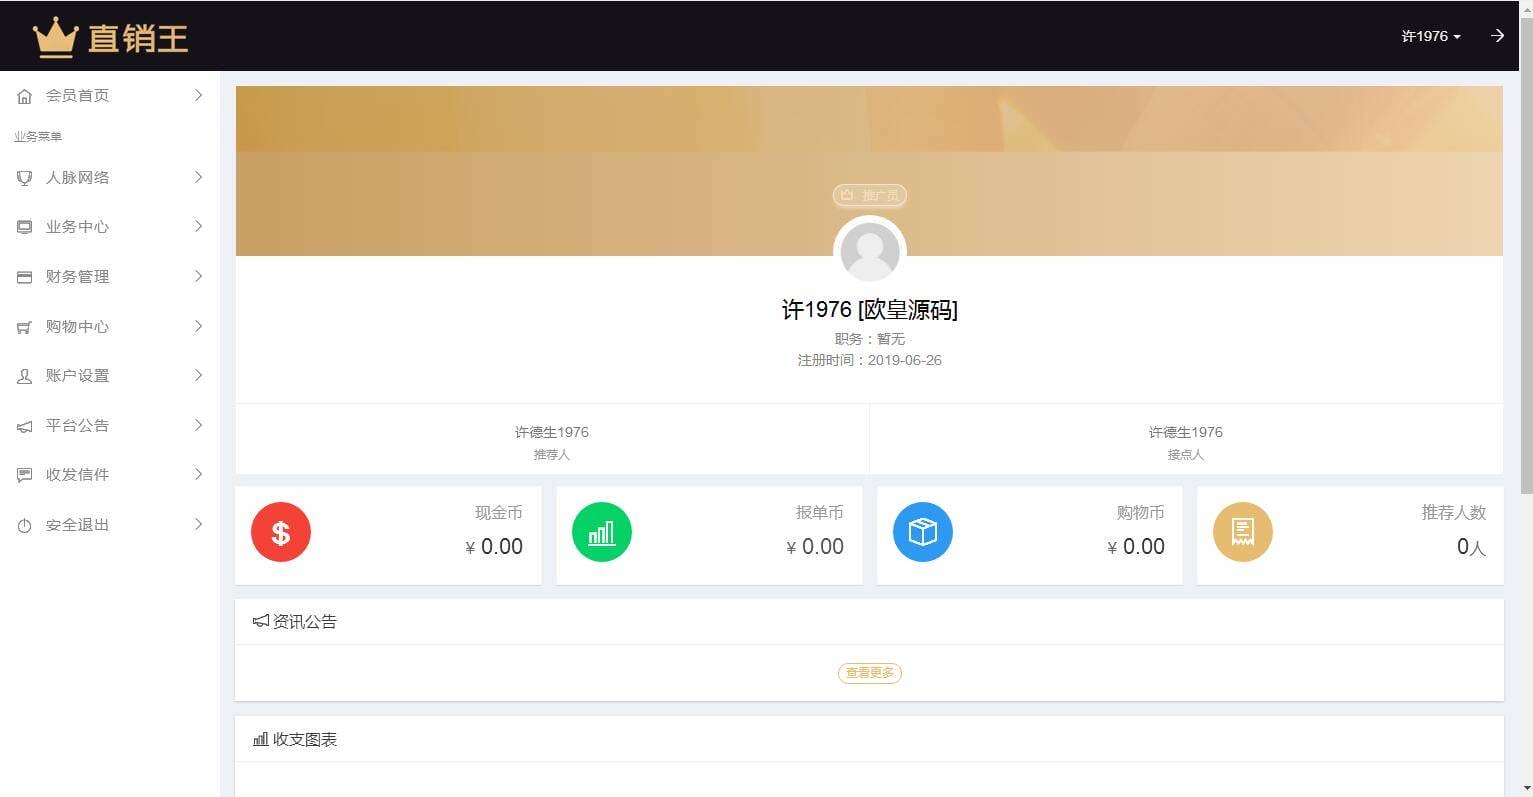This screenshot has width=1533, height=797.
Task: Click the blue 购物币 package icon
Action: (x=923, y=532)
